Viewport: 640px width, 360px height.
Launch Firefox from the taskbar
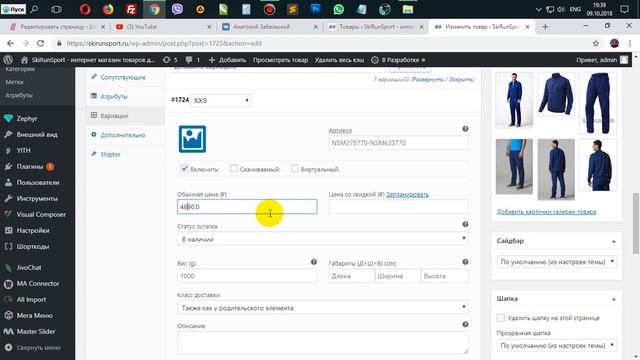click(x=108, y=9)
